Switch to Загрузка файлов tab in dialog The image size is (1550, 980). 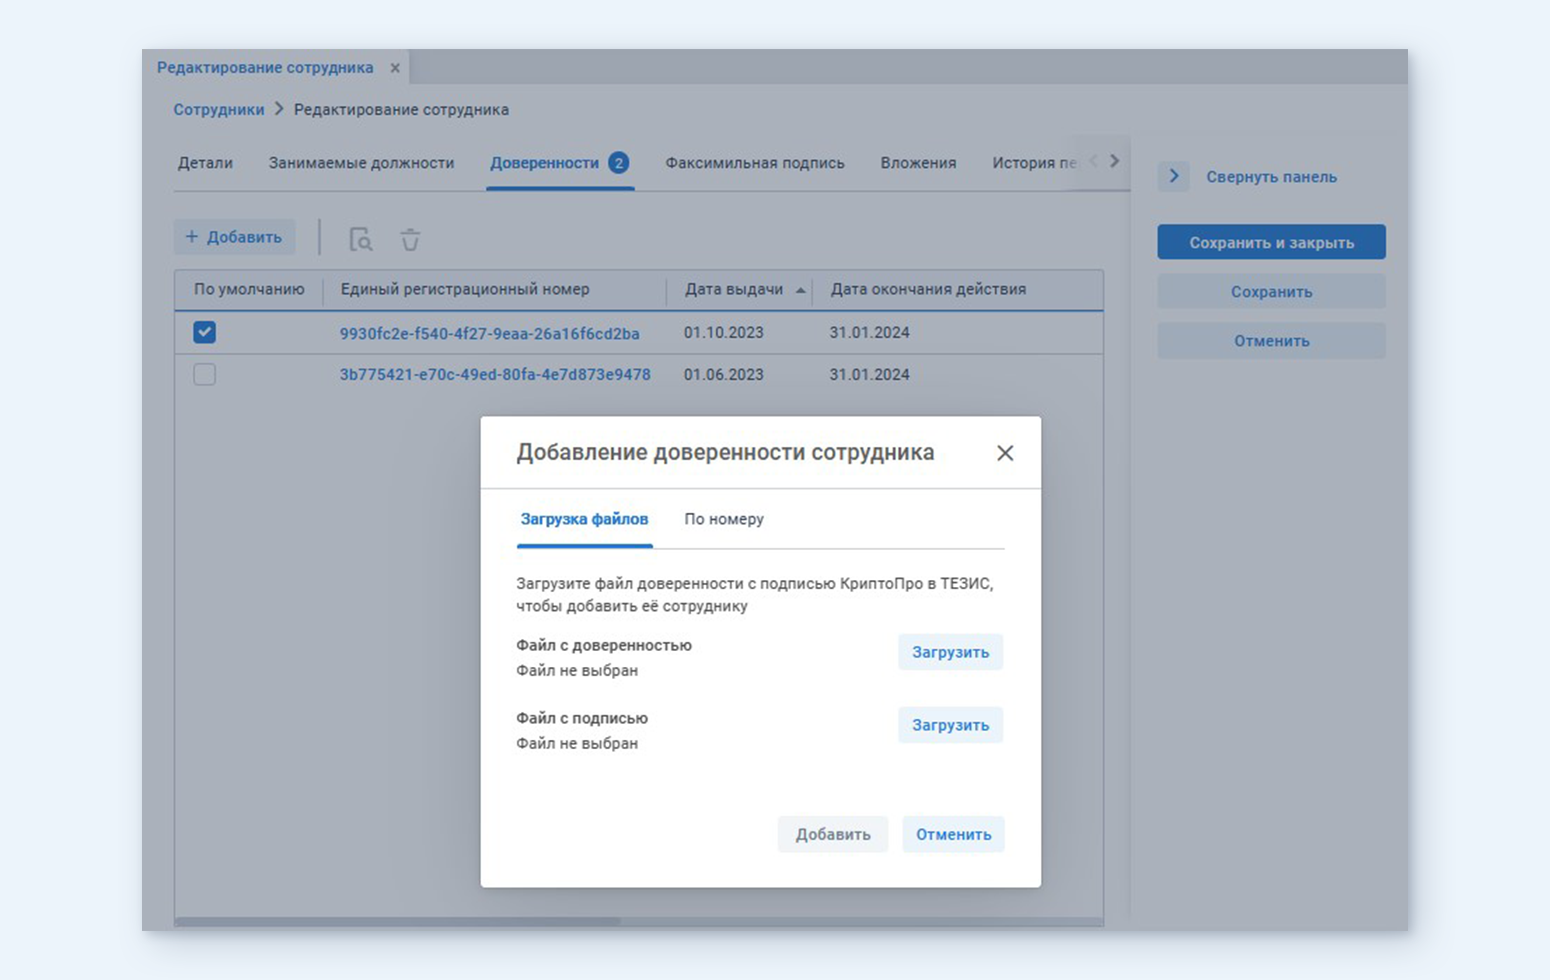584,519
